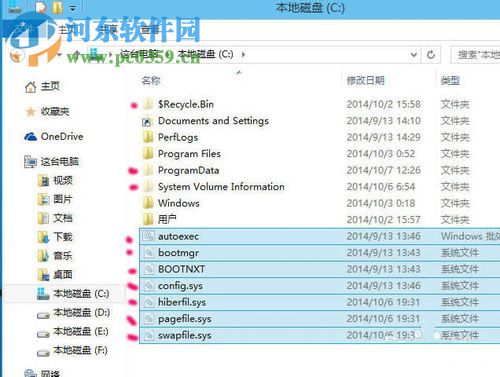500x377 pixels.
Task: Click the 2014/9/13 14:29 date of PerfLogs
Action: 383,137
